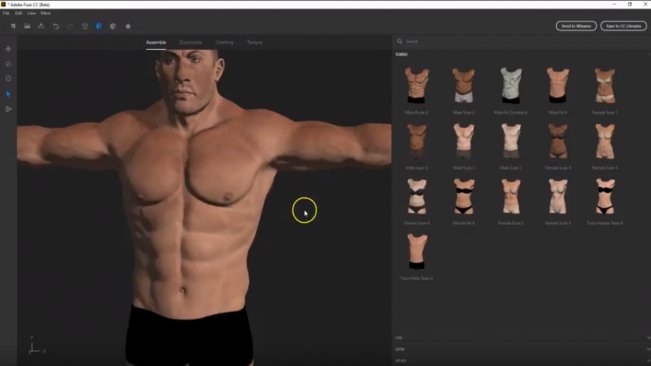This screenshot has height=366, width=651.
Task: Open the File menu
Action: [x=6, y=13]
